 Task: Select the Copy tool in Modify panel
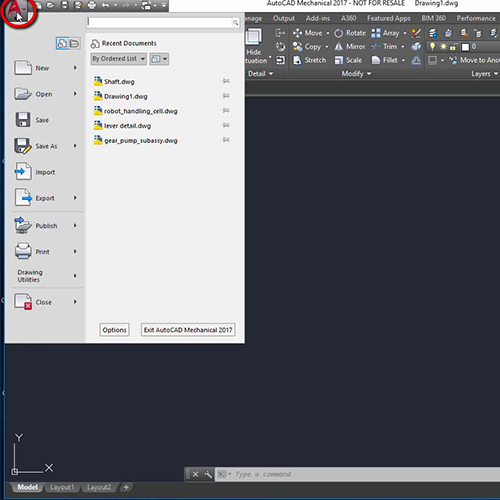[307, 47]
